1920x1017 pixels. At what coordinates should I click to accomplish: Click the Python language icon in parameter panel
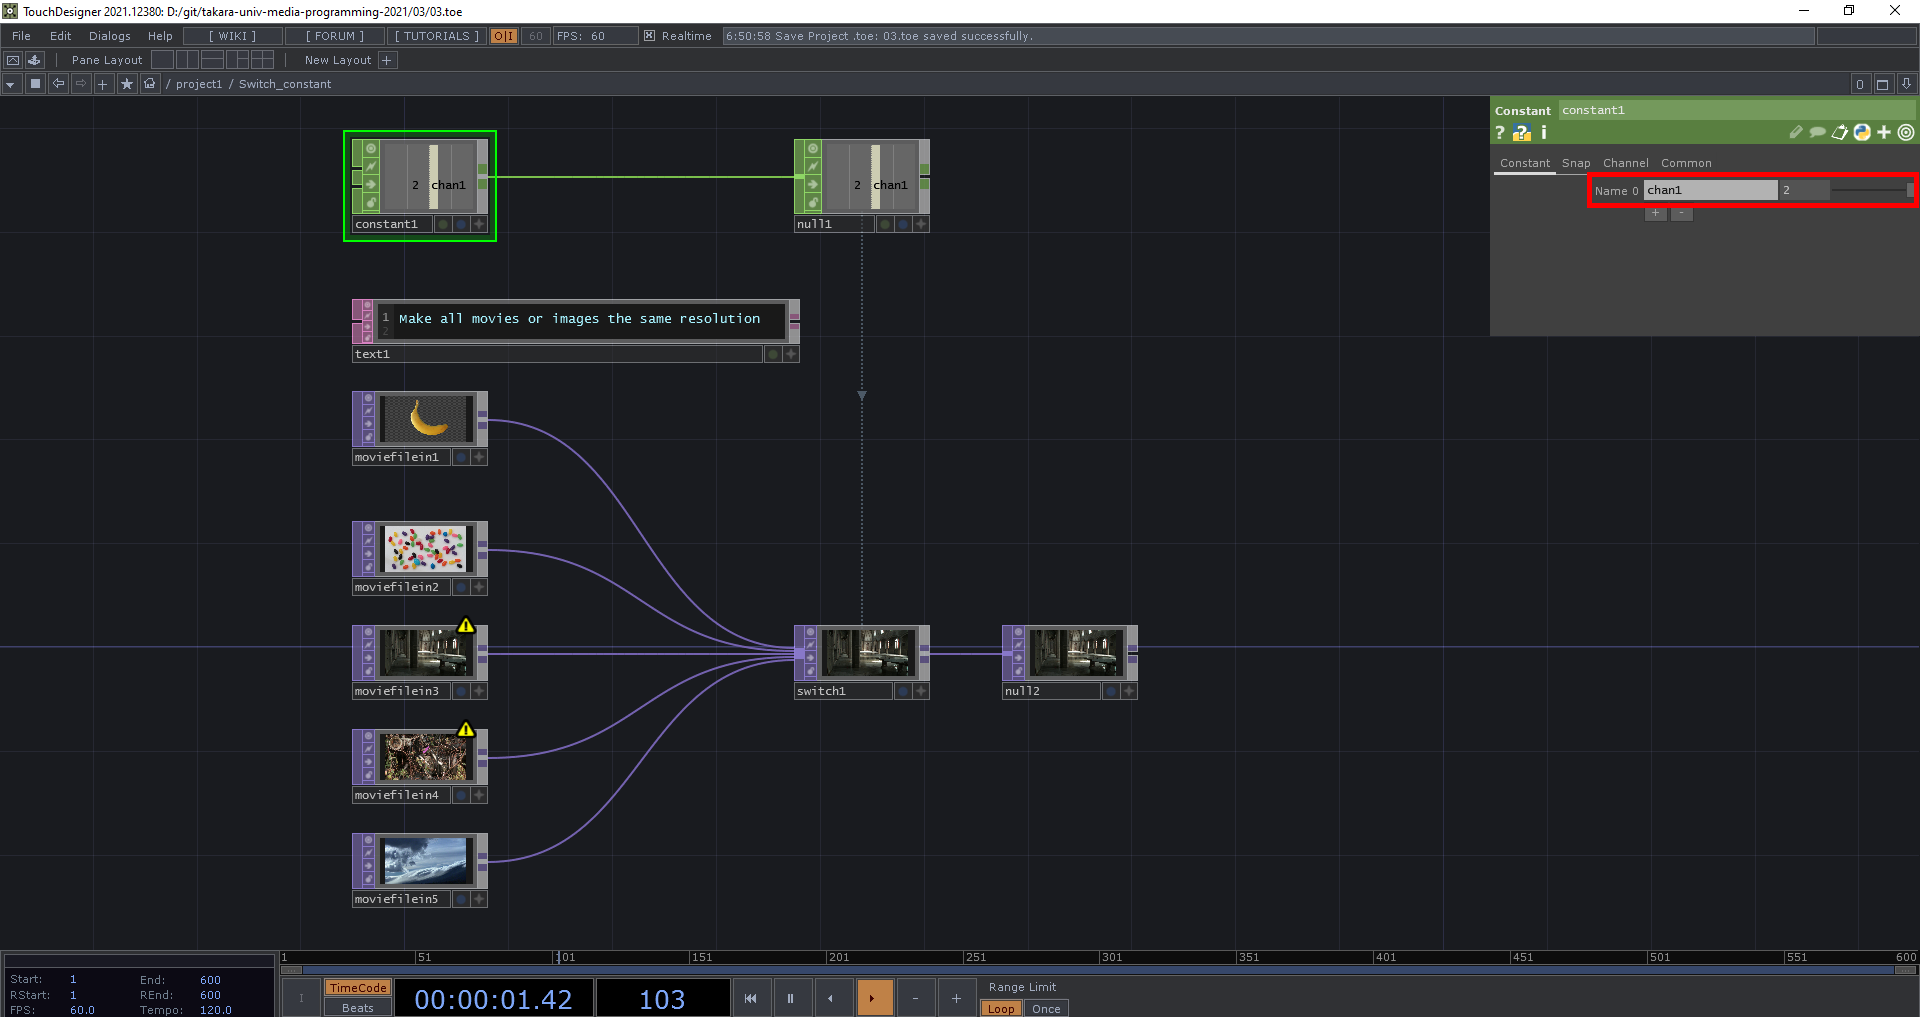[1861, 133]
